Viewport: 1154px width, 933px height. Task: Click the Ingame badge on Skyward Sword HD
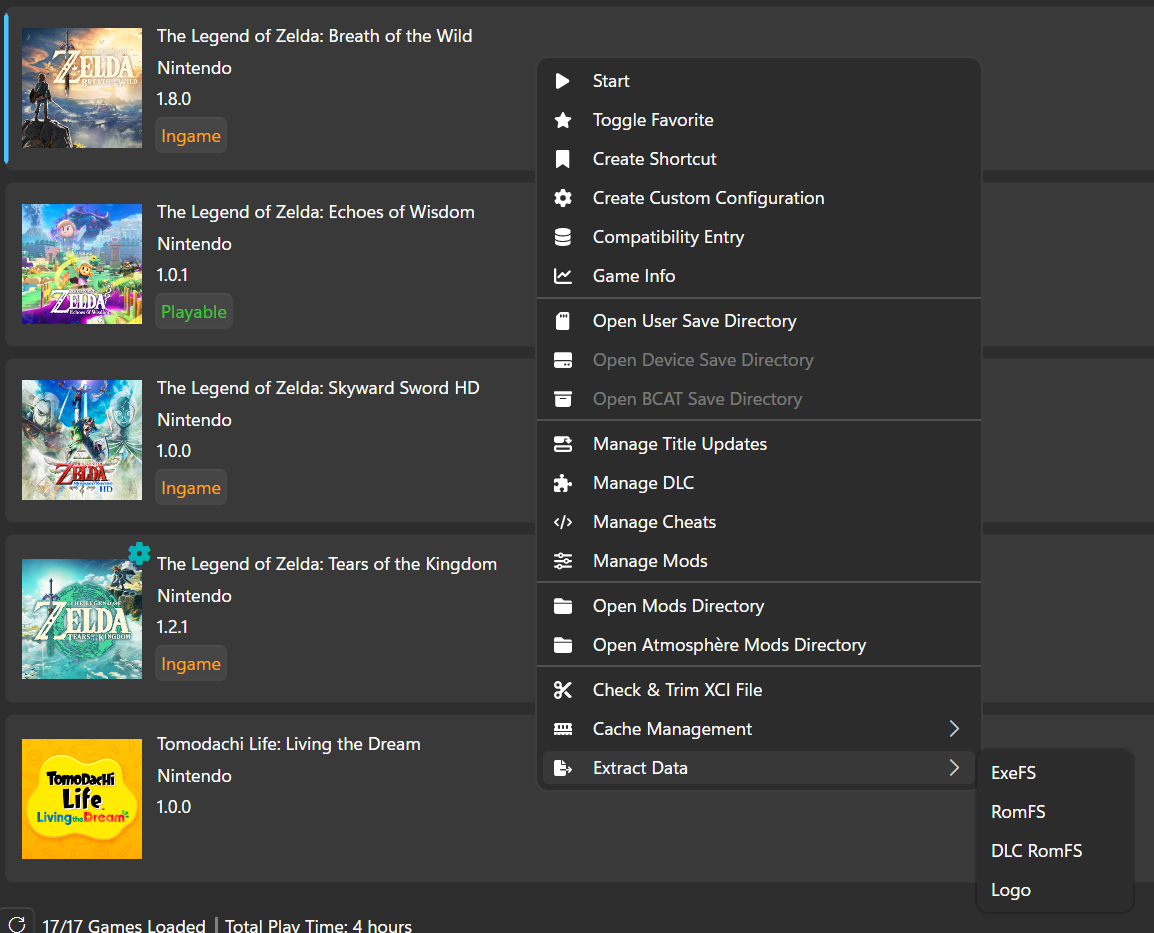[x=191, y=487]
